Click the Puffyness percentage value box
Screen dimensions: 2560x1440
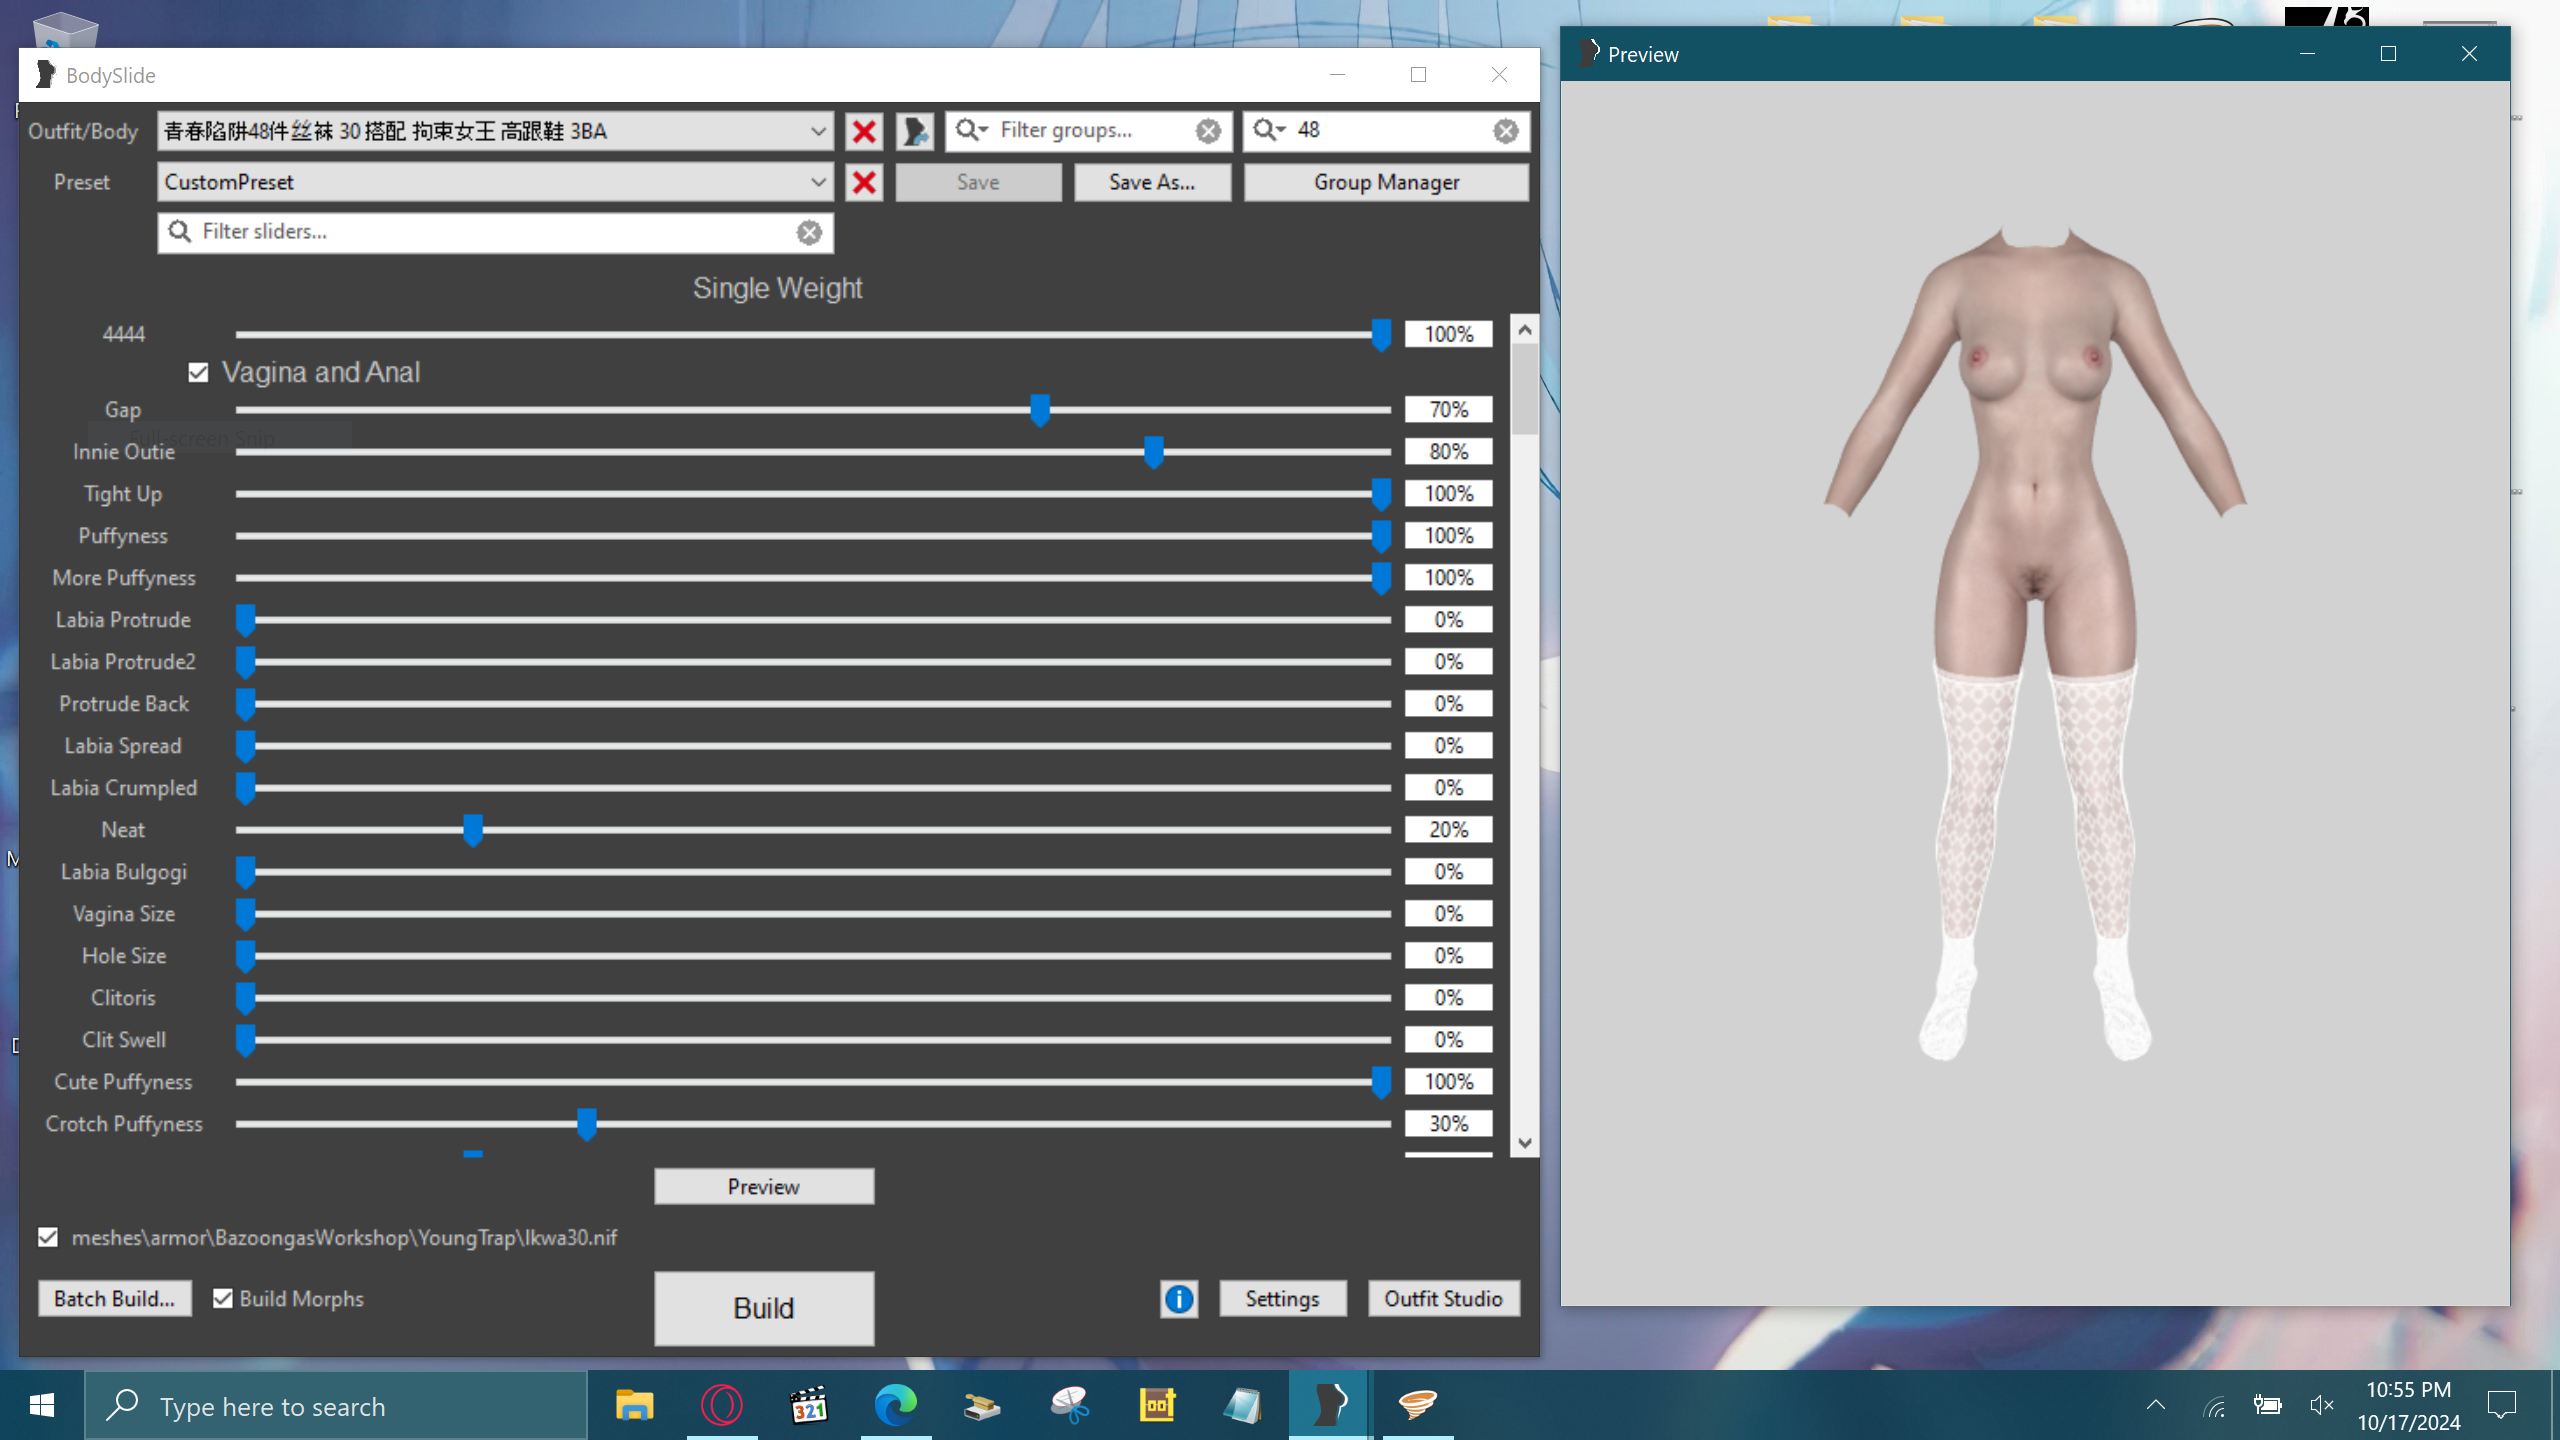1448,536
